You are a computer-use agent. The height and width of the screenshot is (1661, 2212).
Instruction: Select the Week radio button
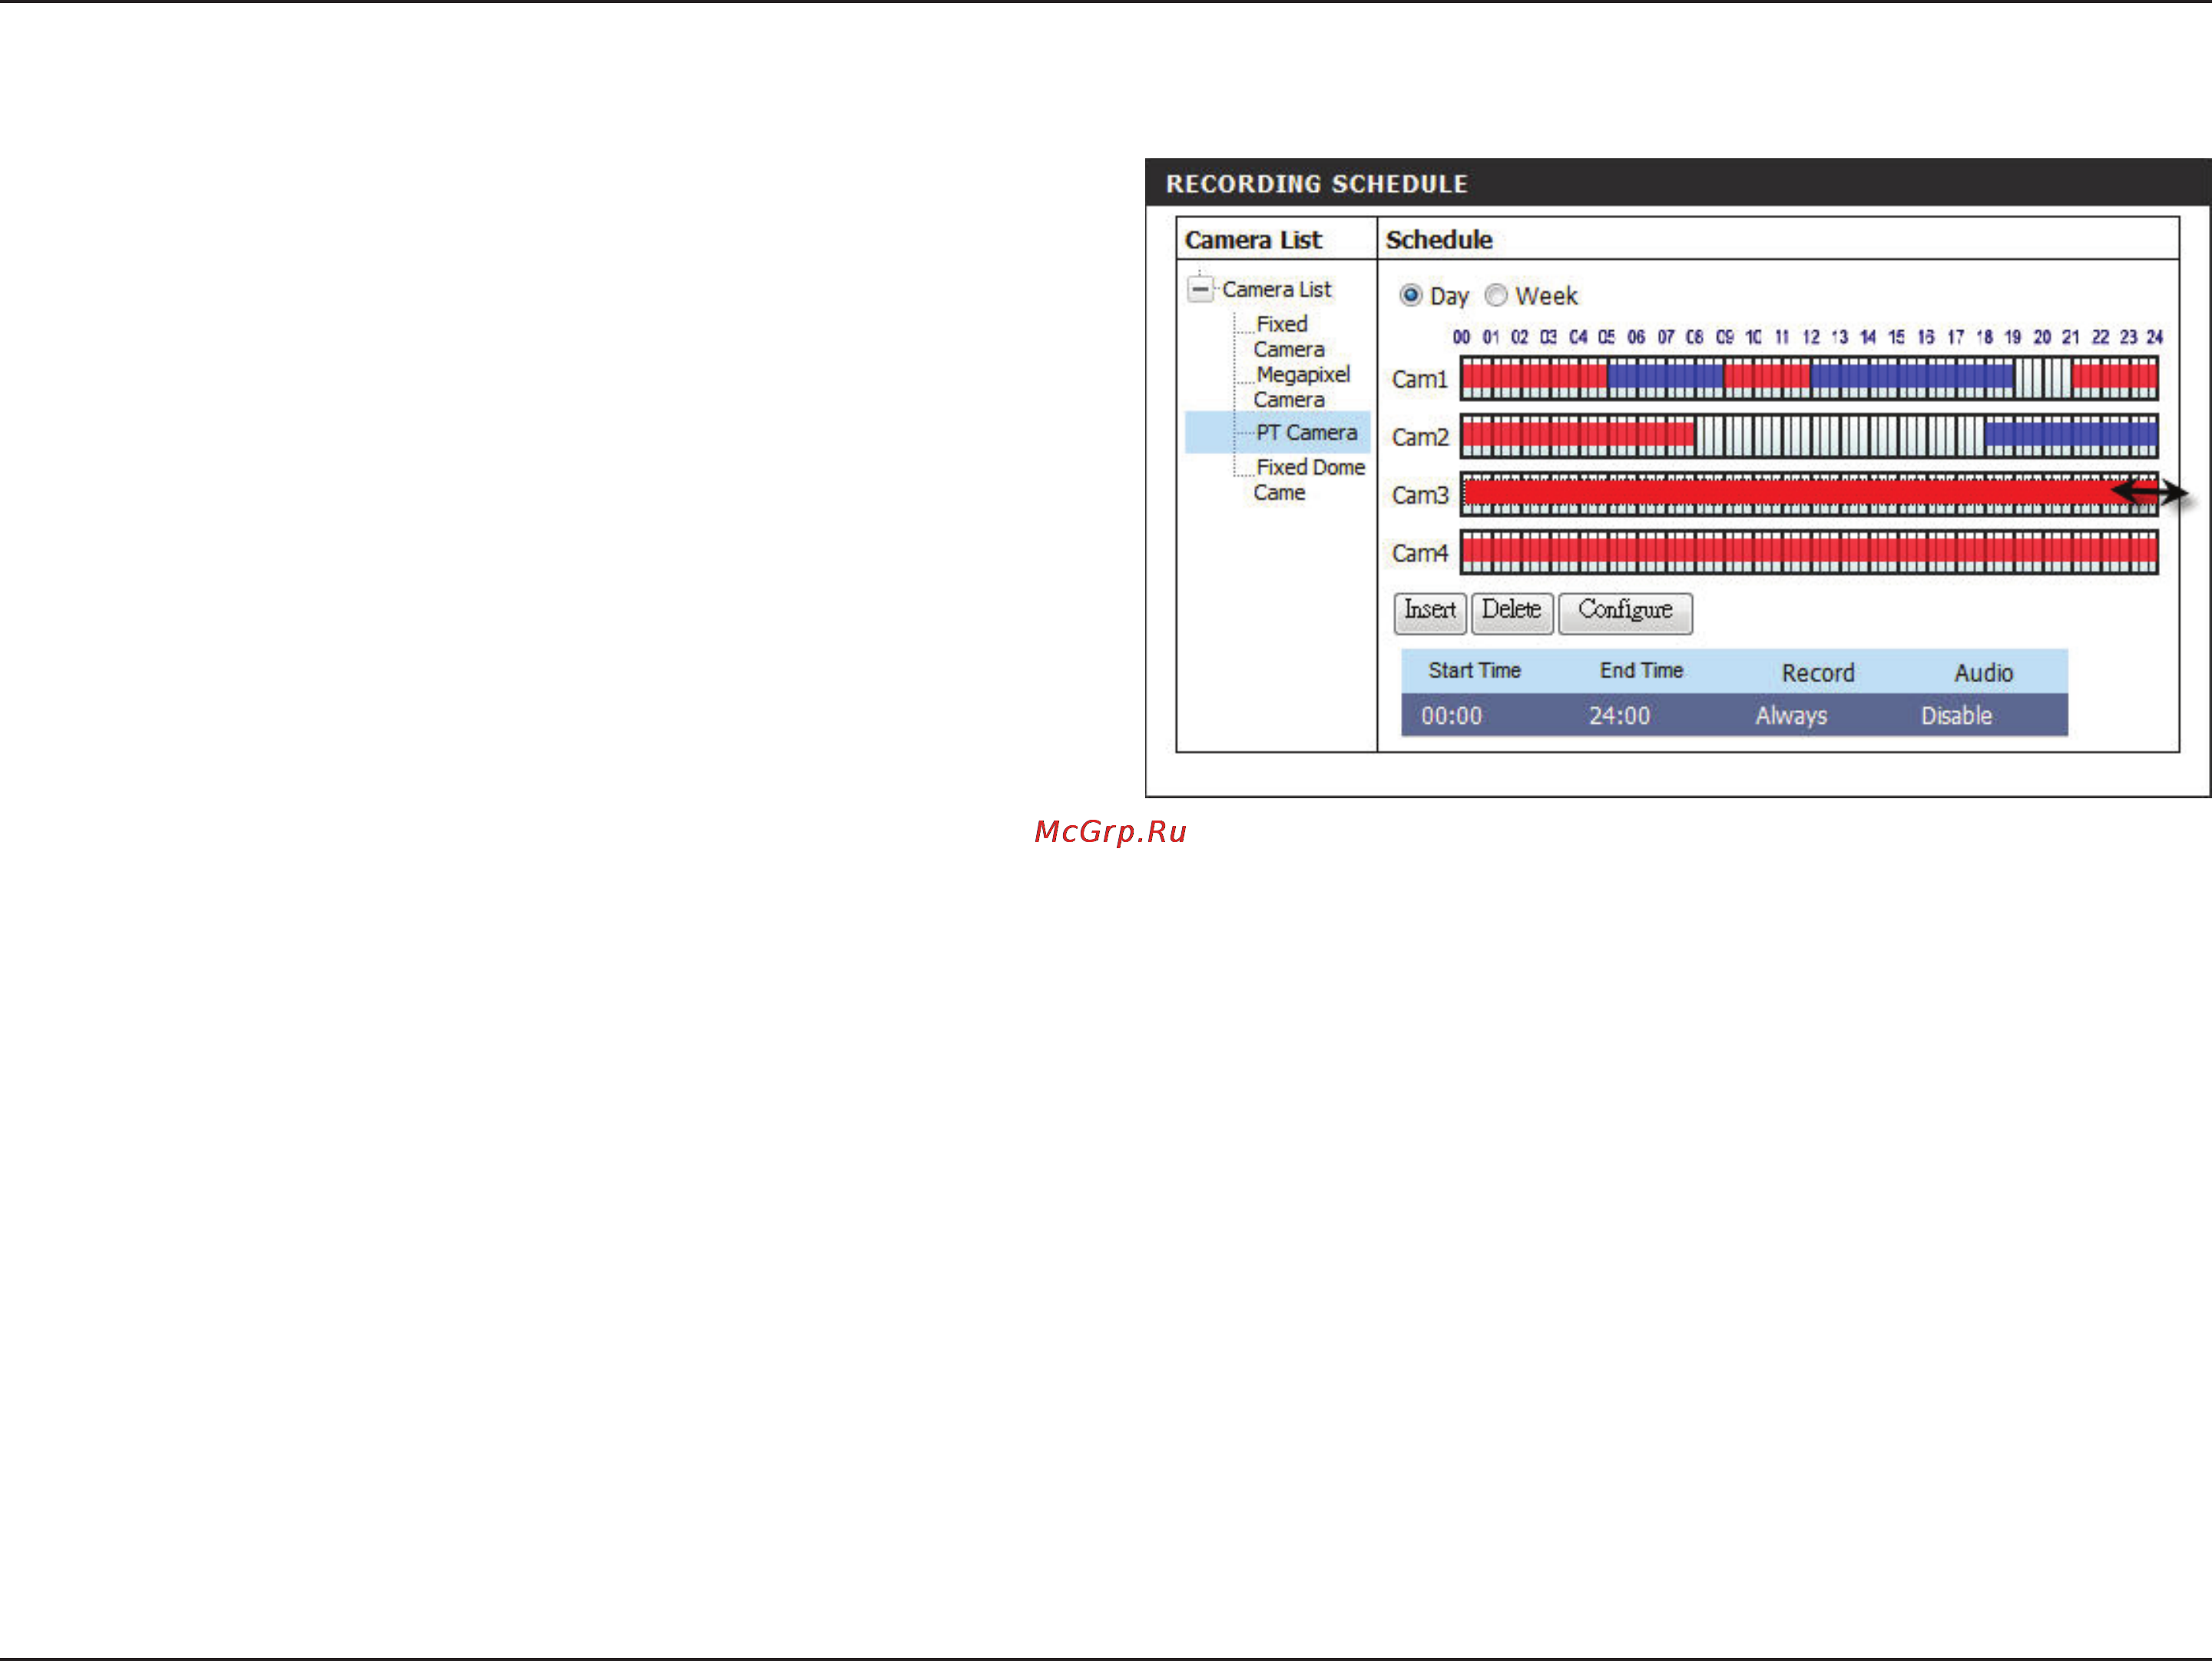[x=1495, y=296]
